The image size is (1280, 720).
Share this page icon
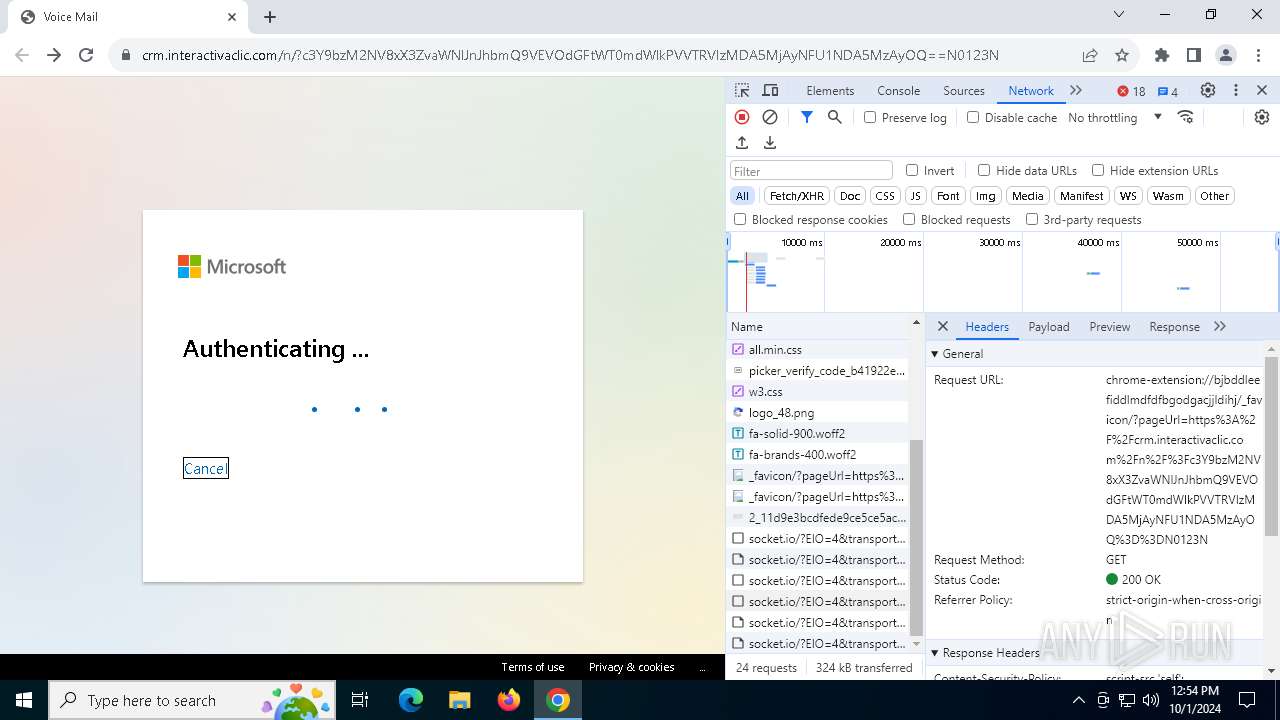coord(1090,55)
